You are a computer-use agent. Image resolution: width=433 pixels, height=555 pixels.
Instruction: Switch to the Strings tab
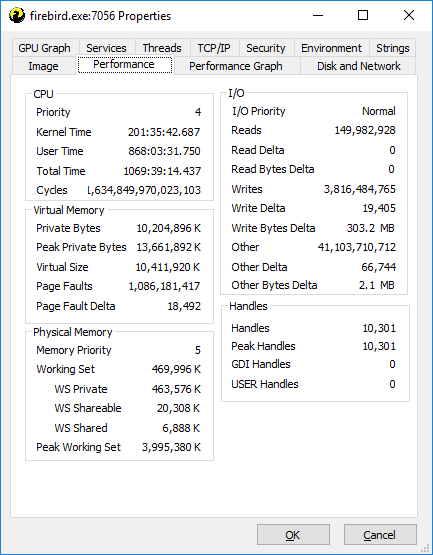(393, 48)
